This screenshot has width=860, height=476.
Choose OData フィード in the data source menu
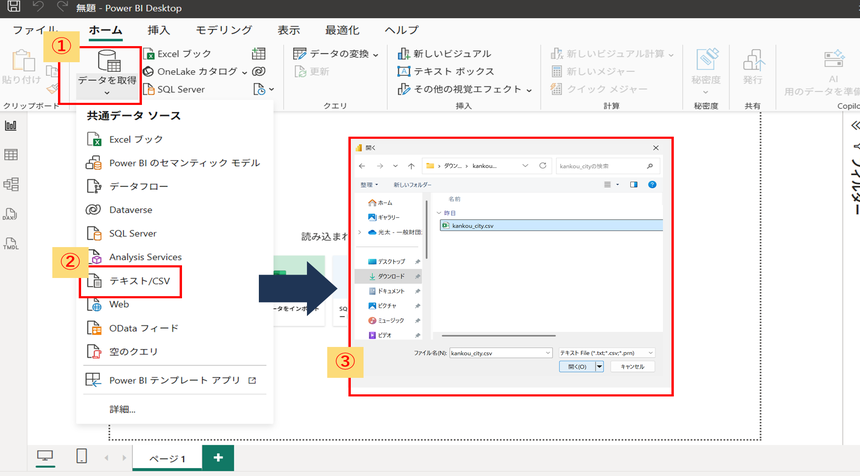tap(174, 328)
